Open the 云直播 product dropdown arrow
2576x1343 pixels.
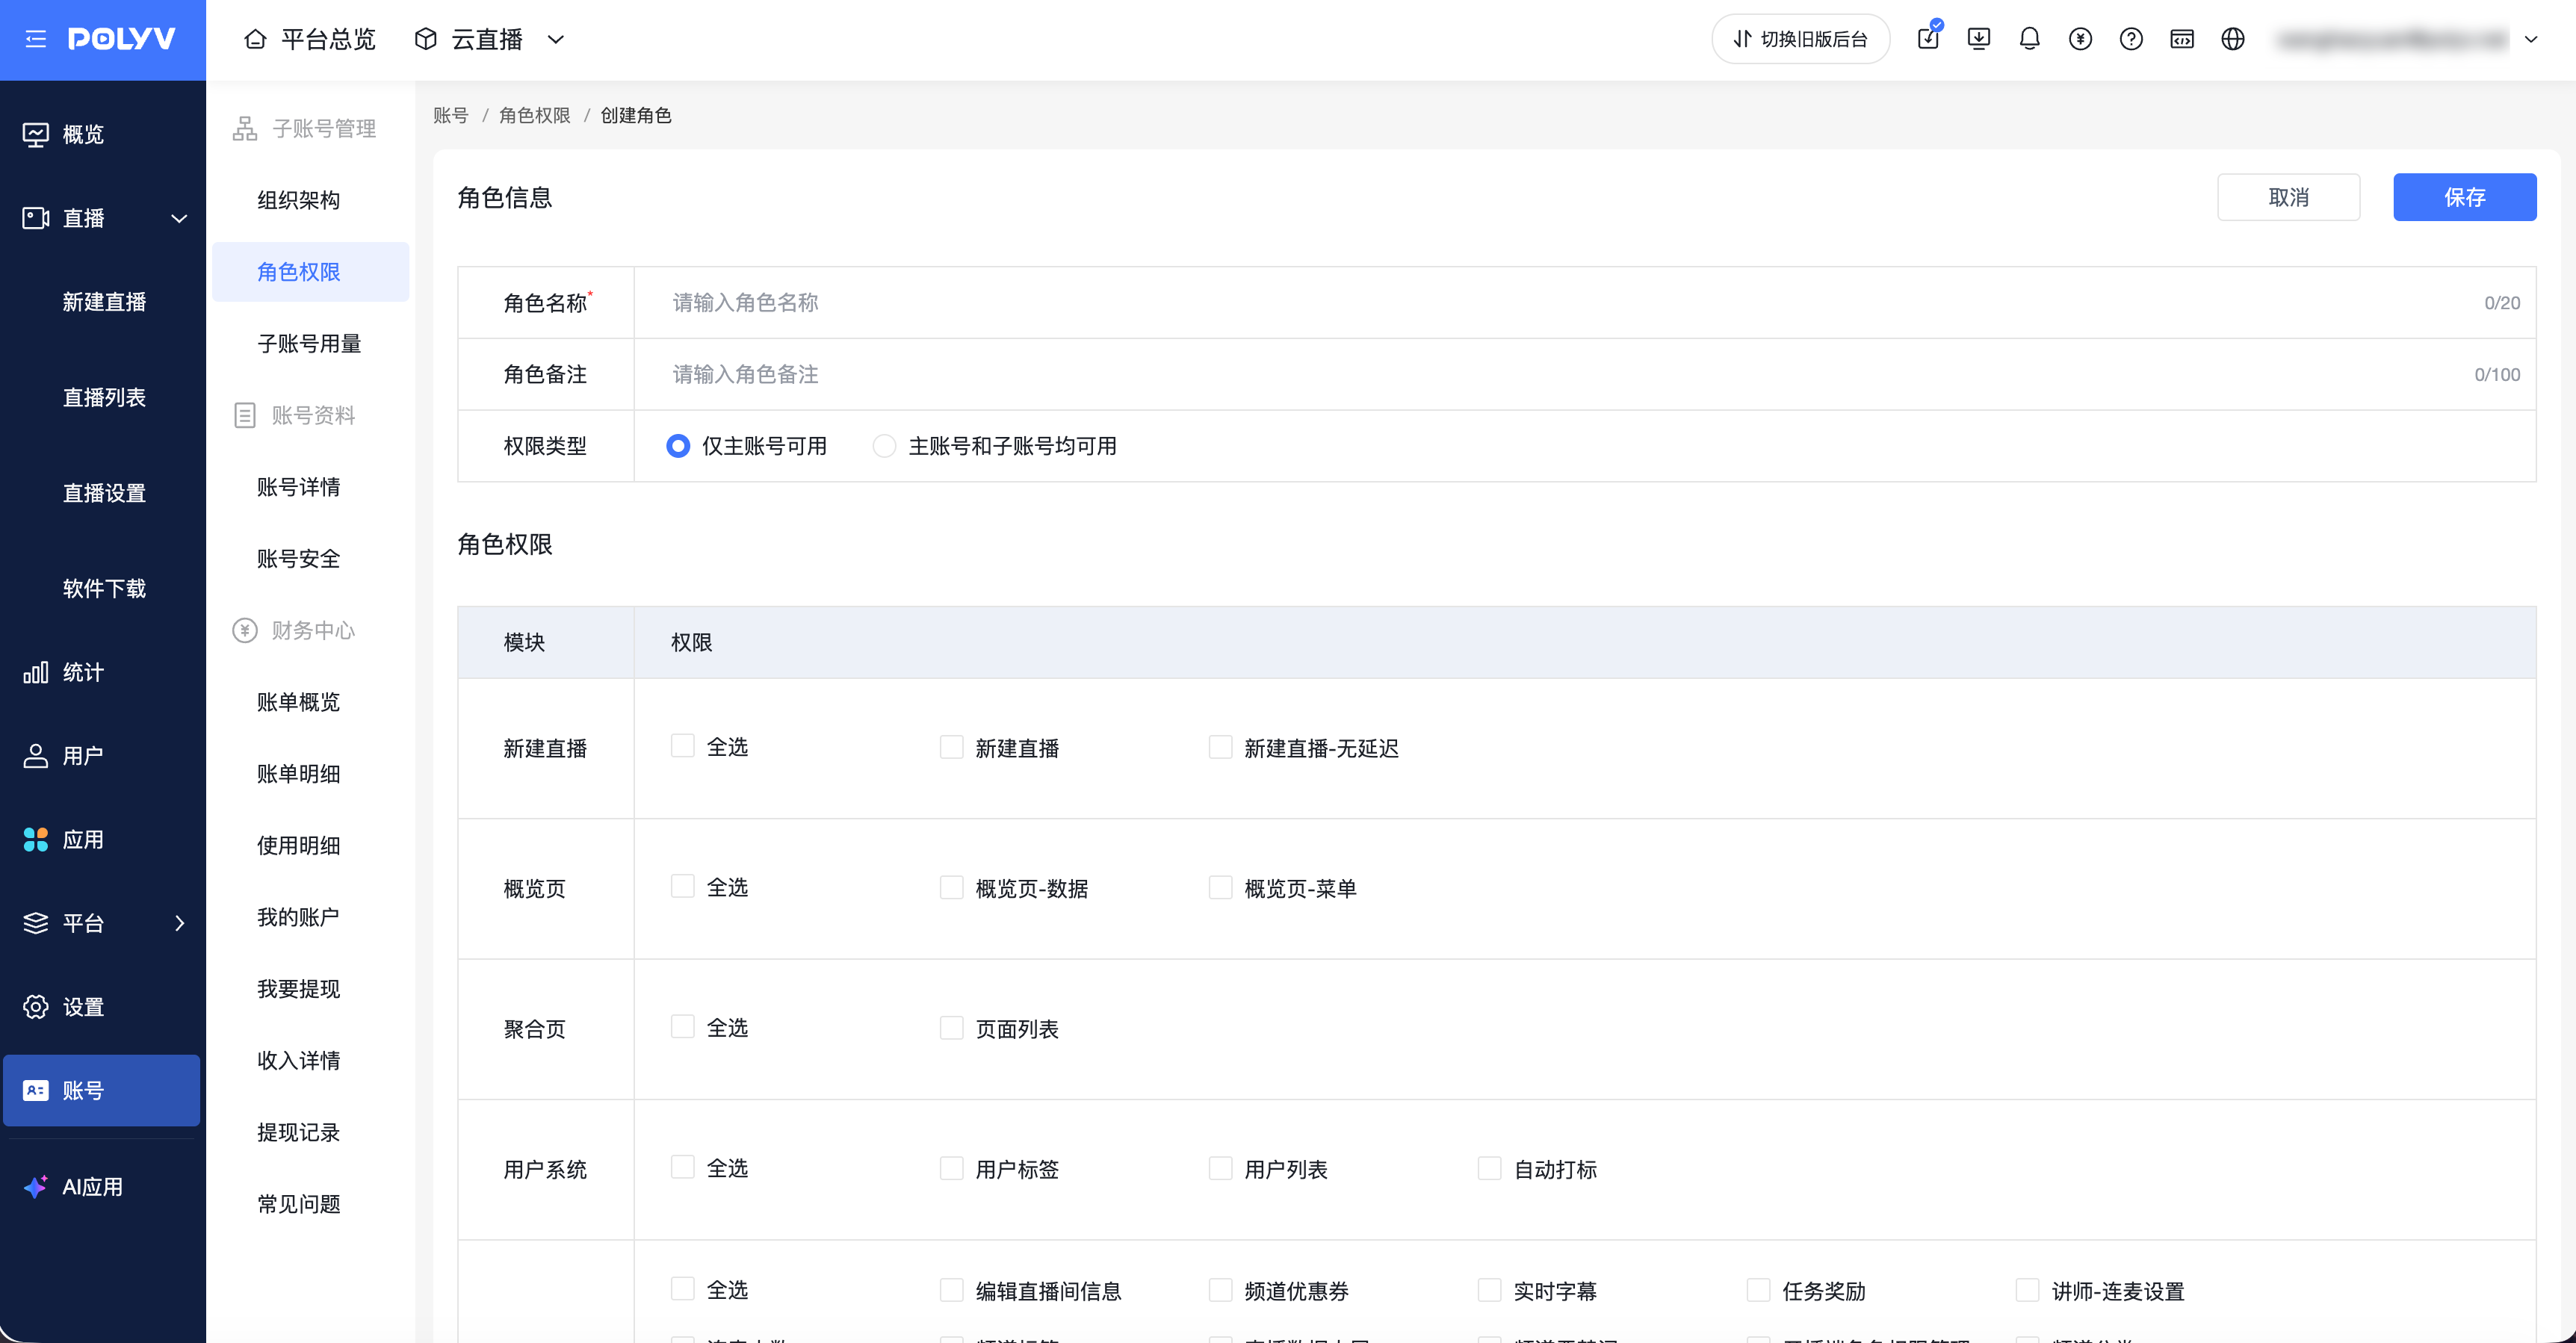[x=556, y=40]
